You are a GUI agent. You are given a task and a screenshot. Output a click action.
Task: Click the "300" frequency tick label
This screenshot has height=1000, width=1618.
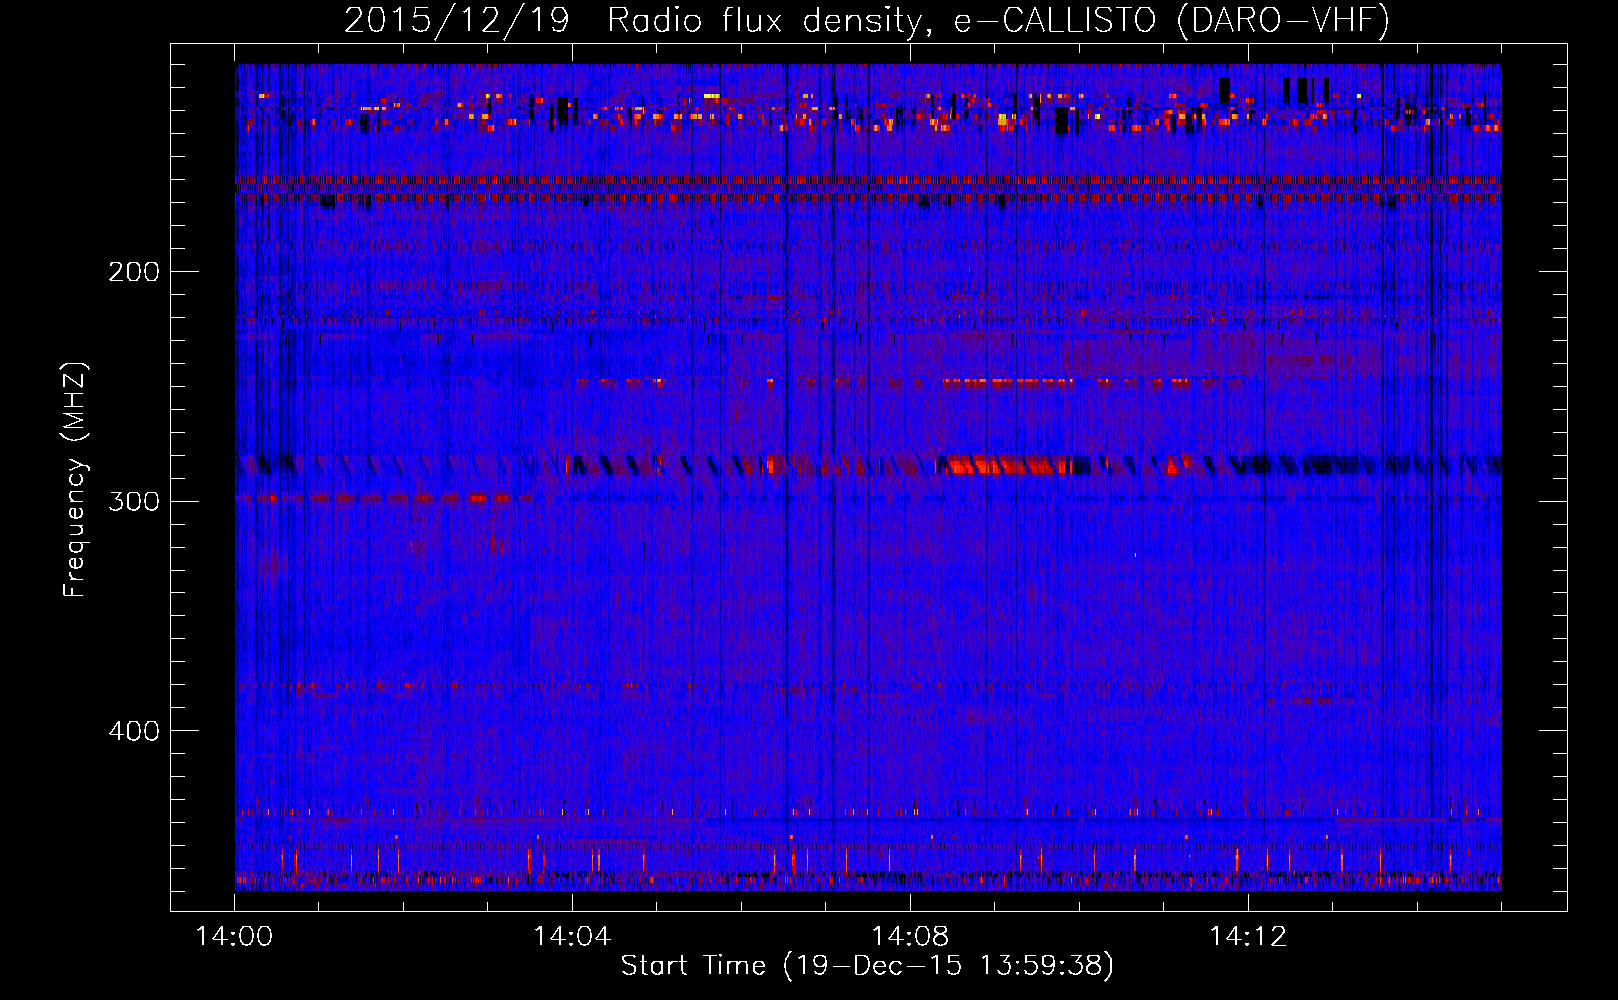(134, 501)
